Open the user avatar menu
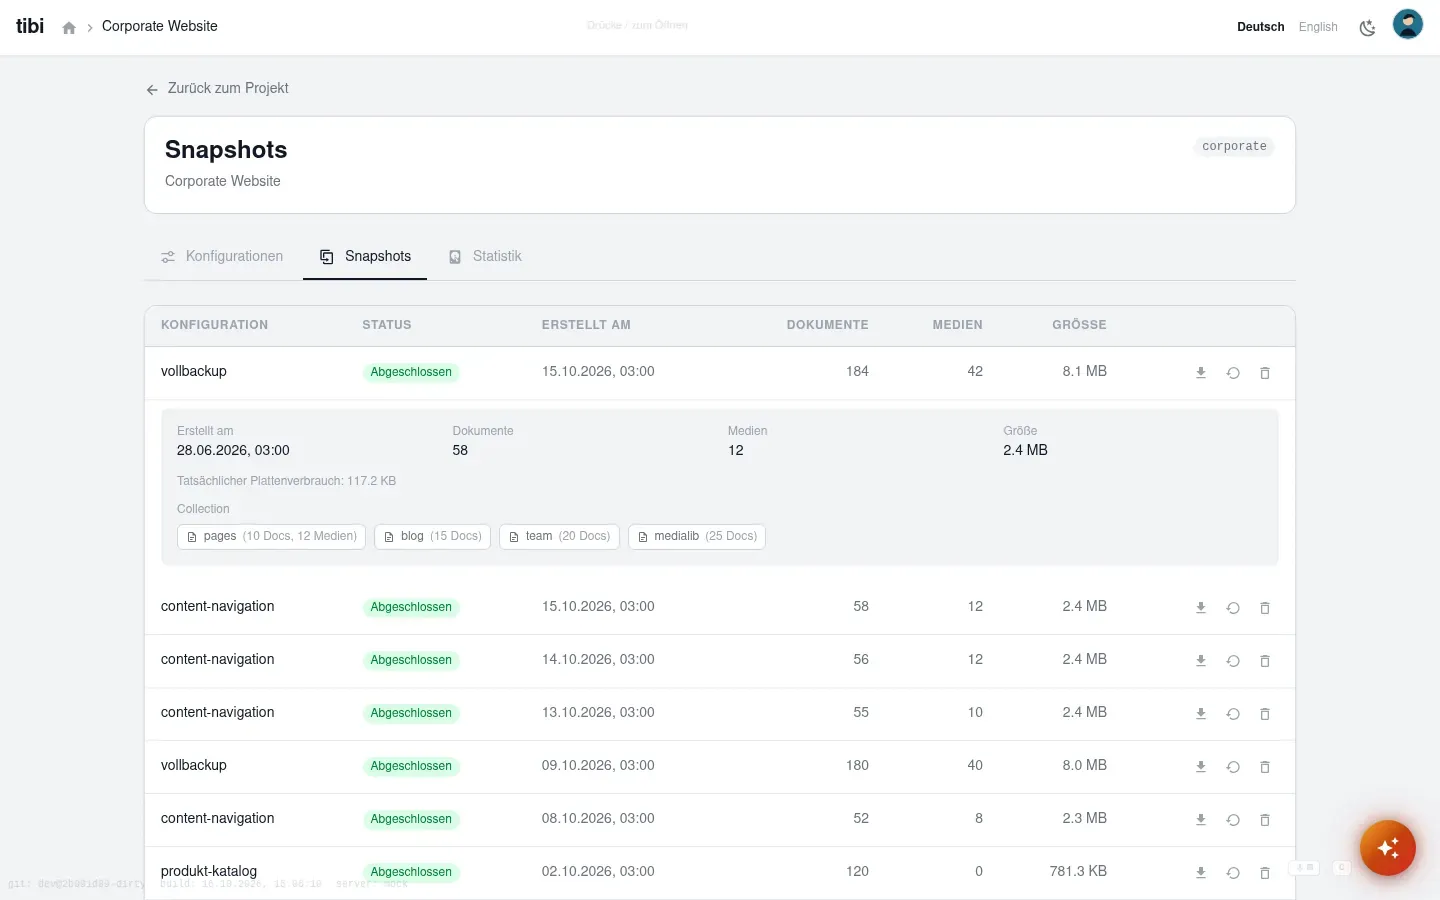1440x900 pixels. pyautogui.click(x=1408, y=24)
